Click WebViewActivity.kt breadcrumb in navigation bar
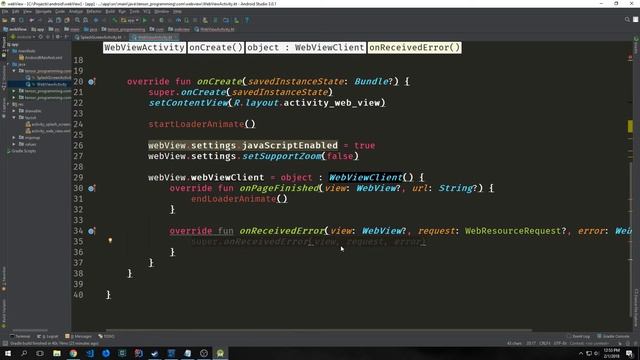Screen dimensions: 640x360 (215, 29)
